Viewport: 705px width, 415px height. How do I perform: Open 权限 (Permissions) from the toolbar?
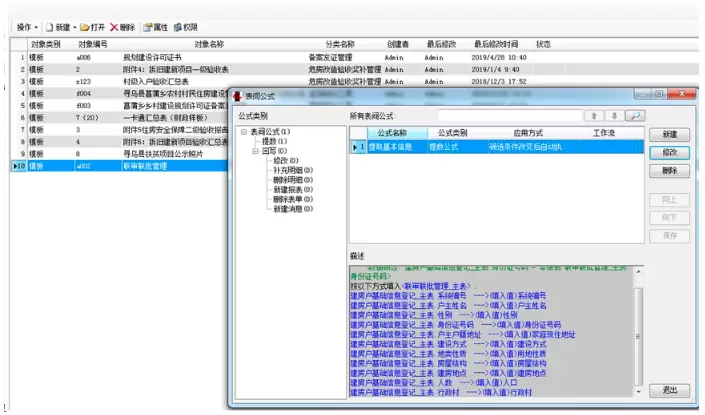tap(180, 27)
